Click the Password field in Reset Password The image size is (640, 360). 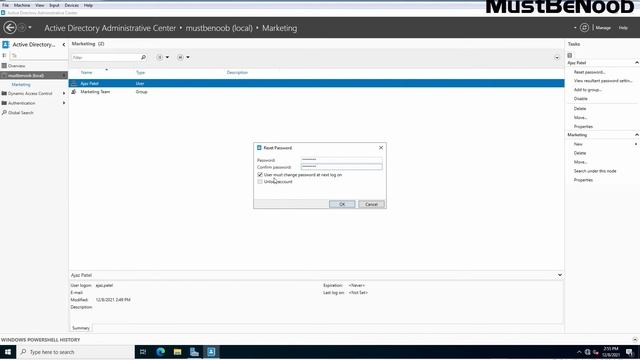pos(341,160)
